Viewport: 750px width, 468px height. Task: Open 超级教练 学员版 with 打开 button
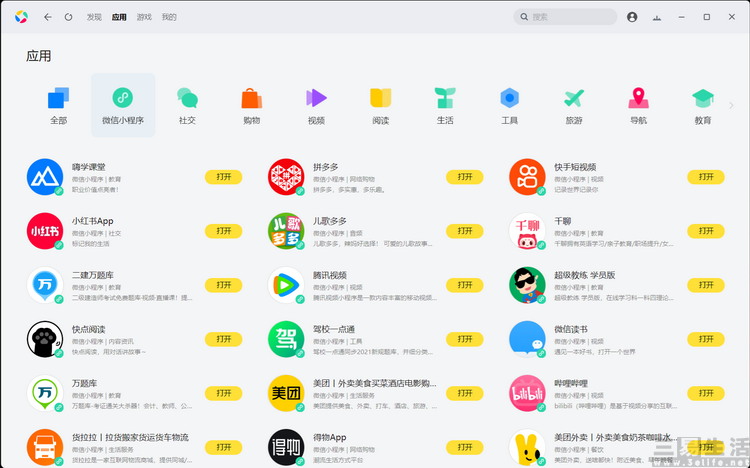706,285
